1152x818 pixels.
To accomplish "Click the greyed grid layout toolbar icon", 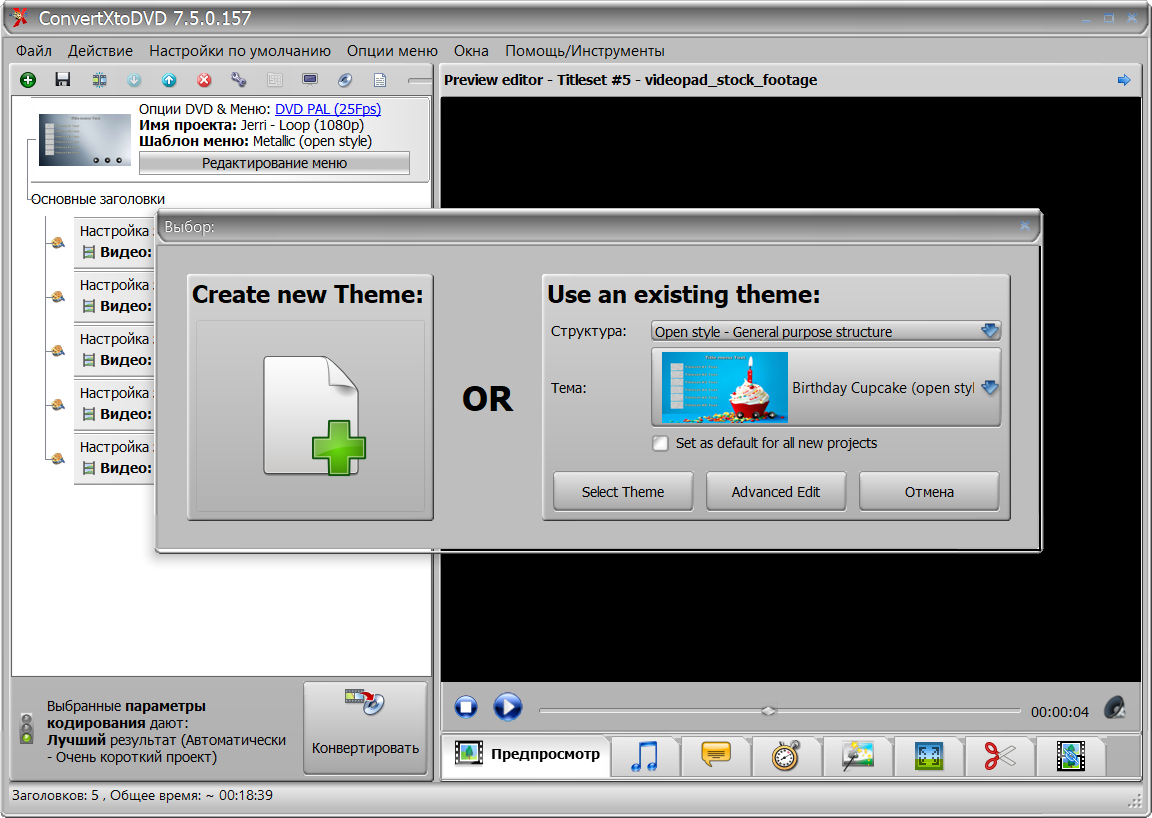I will click(x=275, y=80).
